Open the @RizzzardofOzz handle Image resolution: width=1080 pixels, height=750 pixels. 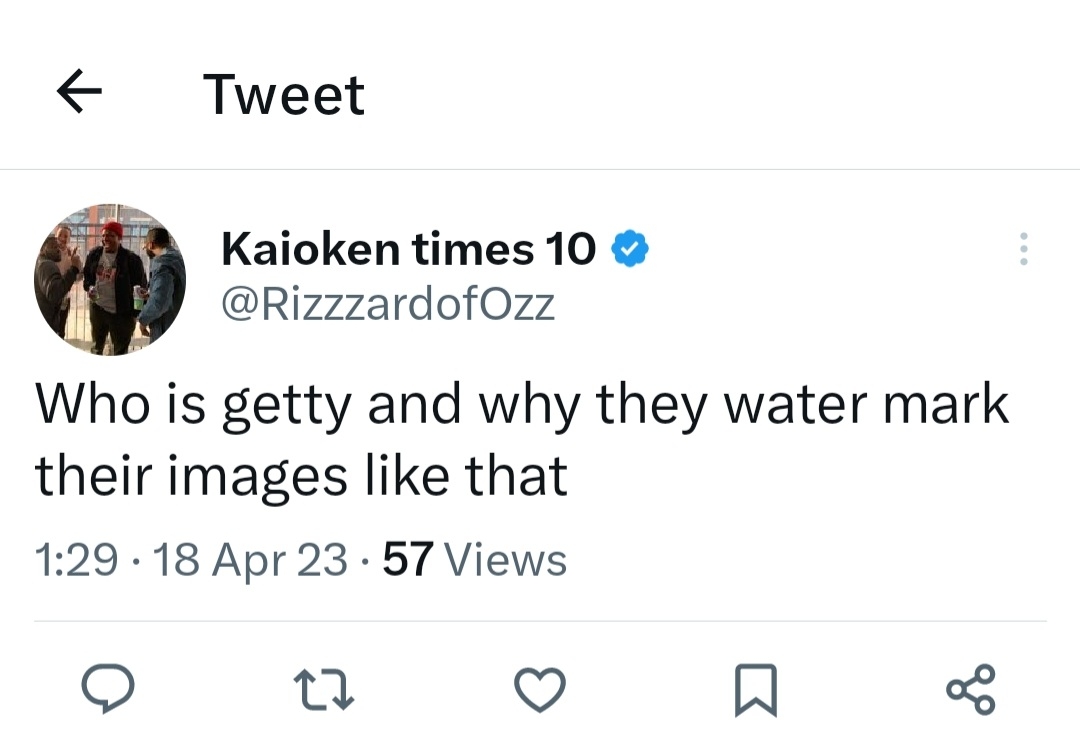click(388, 303)
